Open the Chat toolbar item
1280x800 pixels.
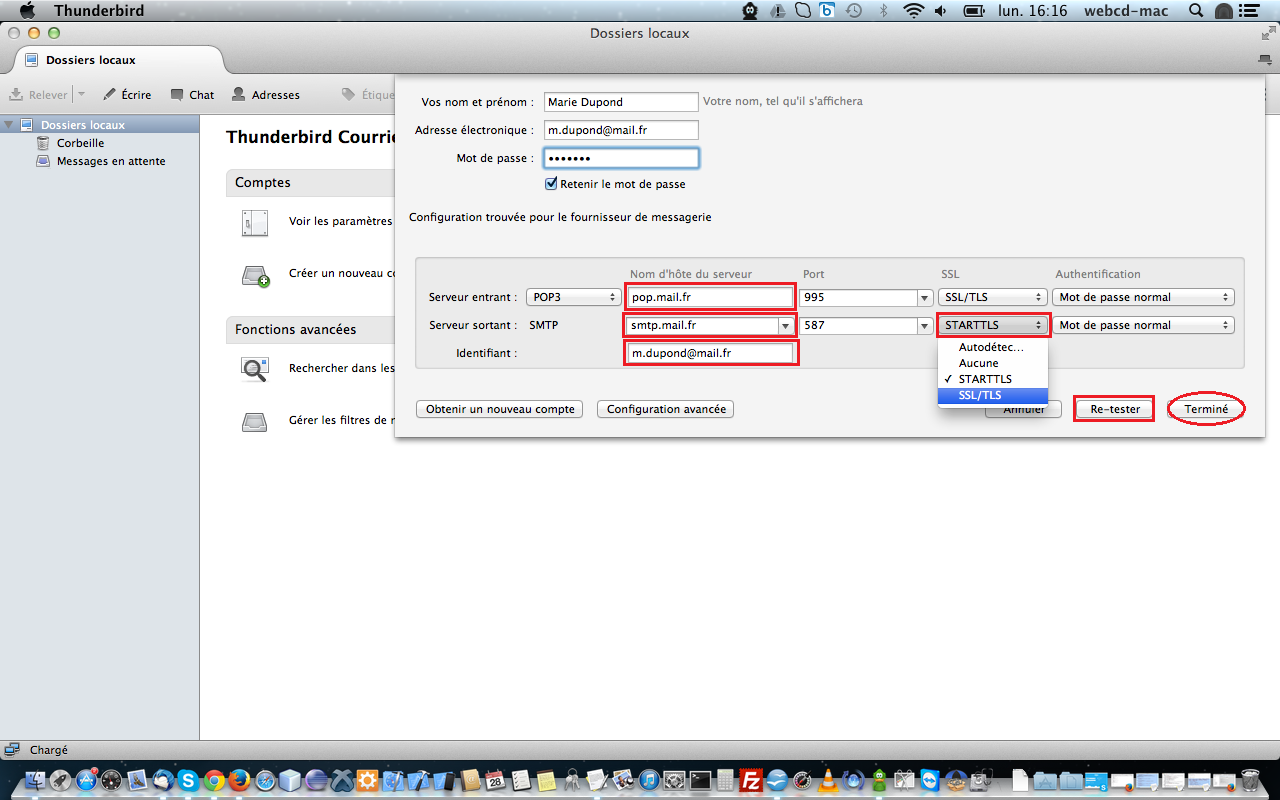point(192,95)
